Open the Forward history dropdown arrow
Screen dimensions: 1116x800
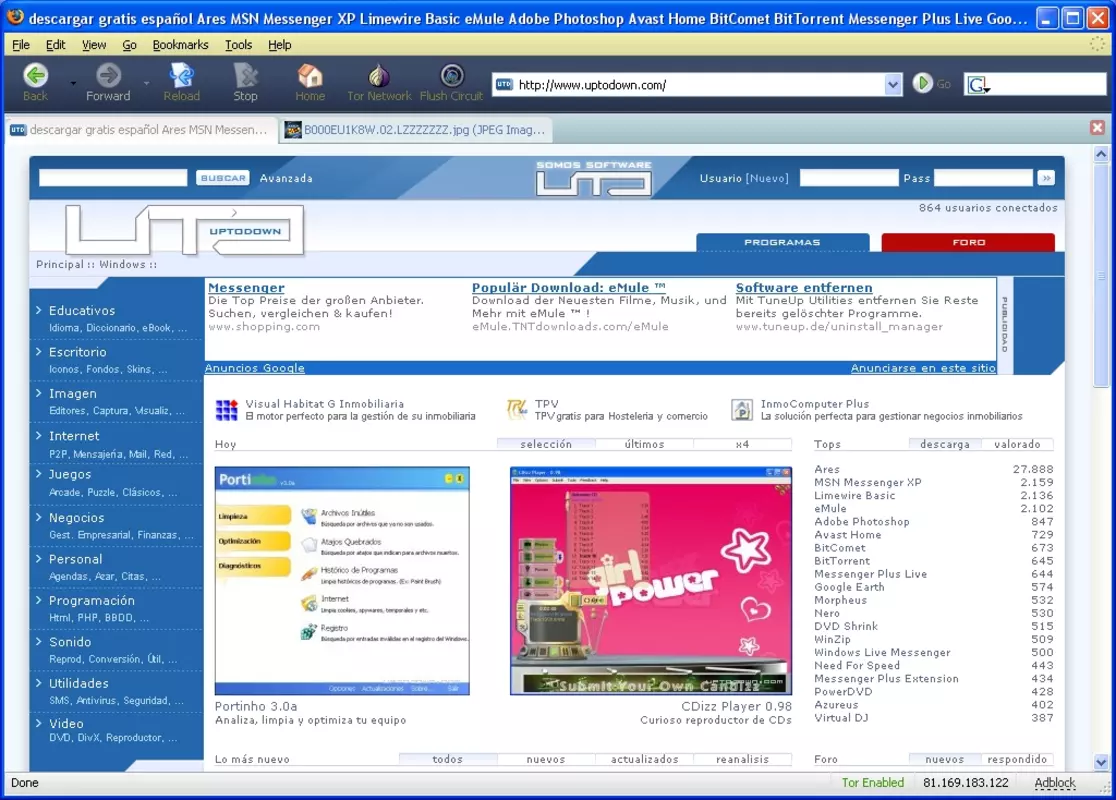point(146,83)
